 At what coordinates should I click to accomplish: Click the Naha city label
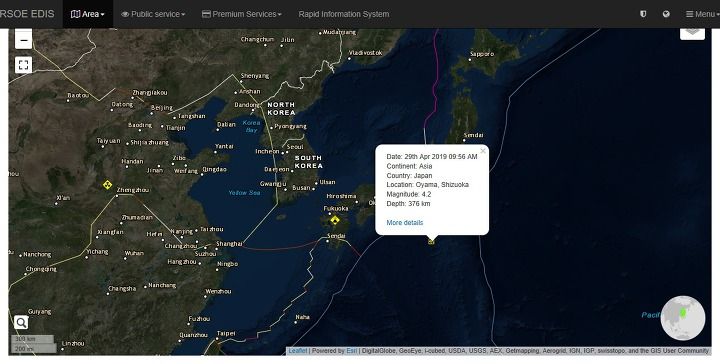303,317
